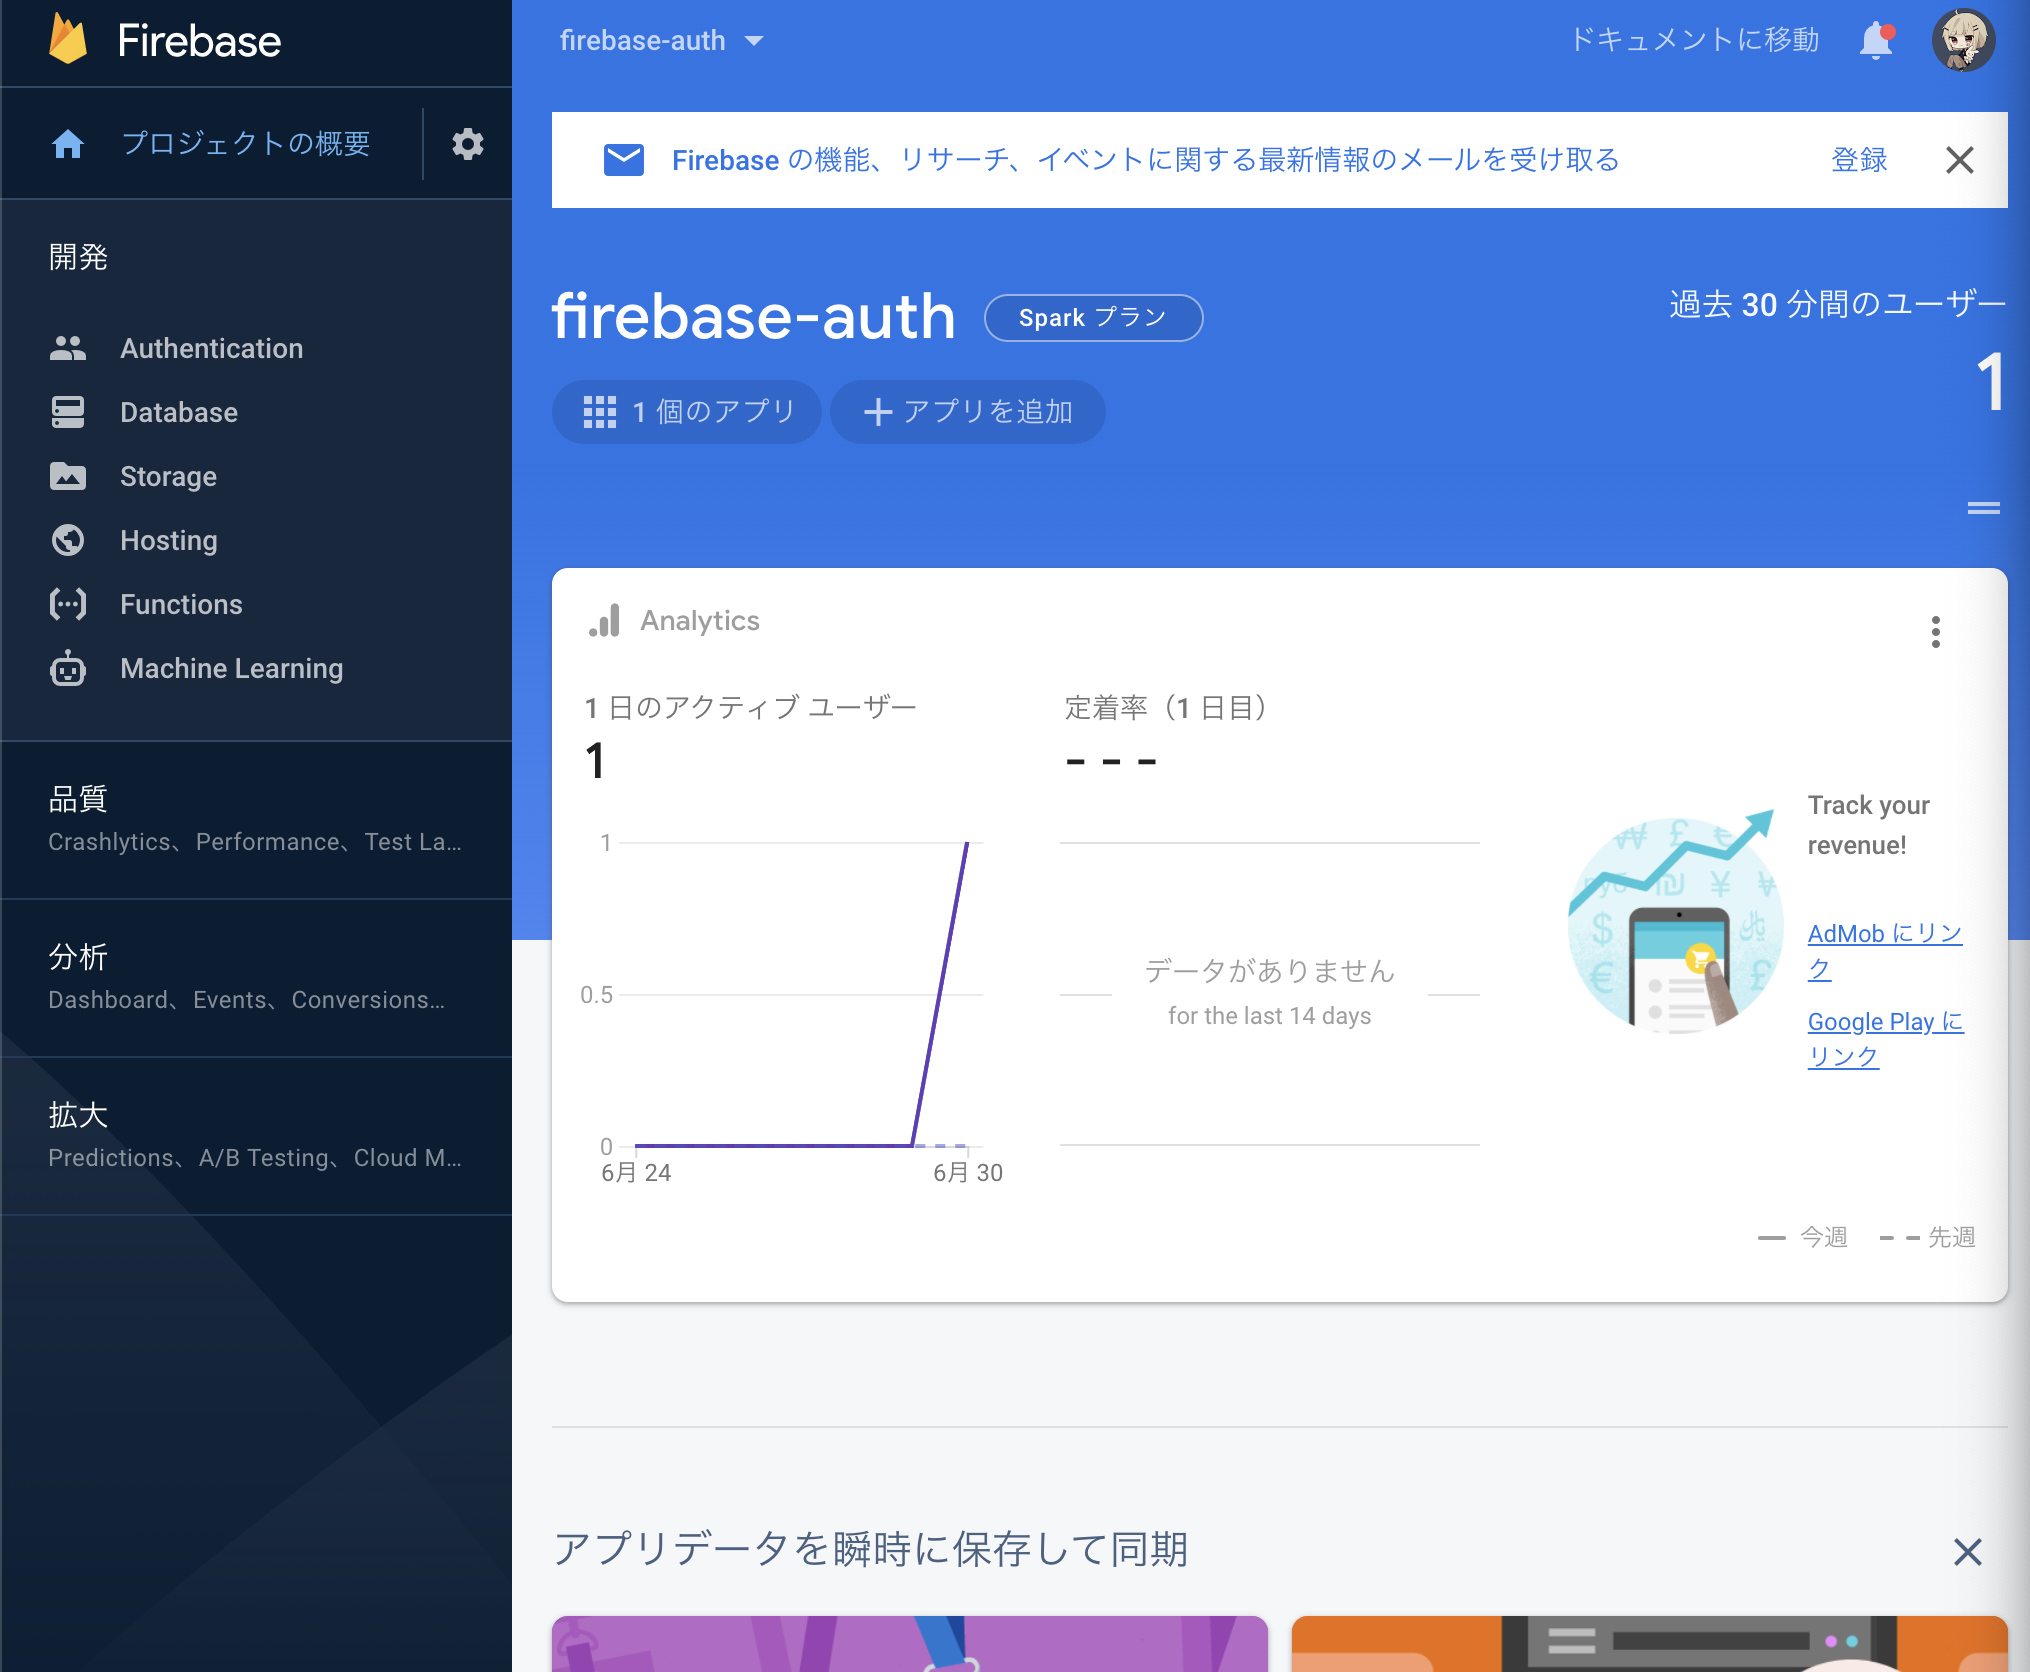Click the 1 個のアプリ button

coord(686,411)
